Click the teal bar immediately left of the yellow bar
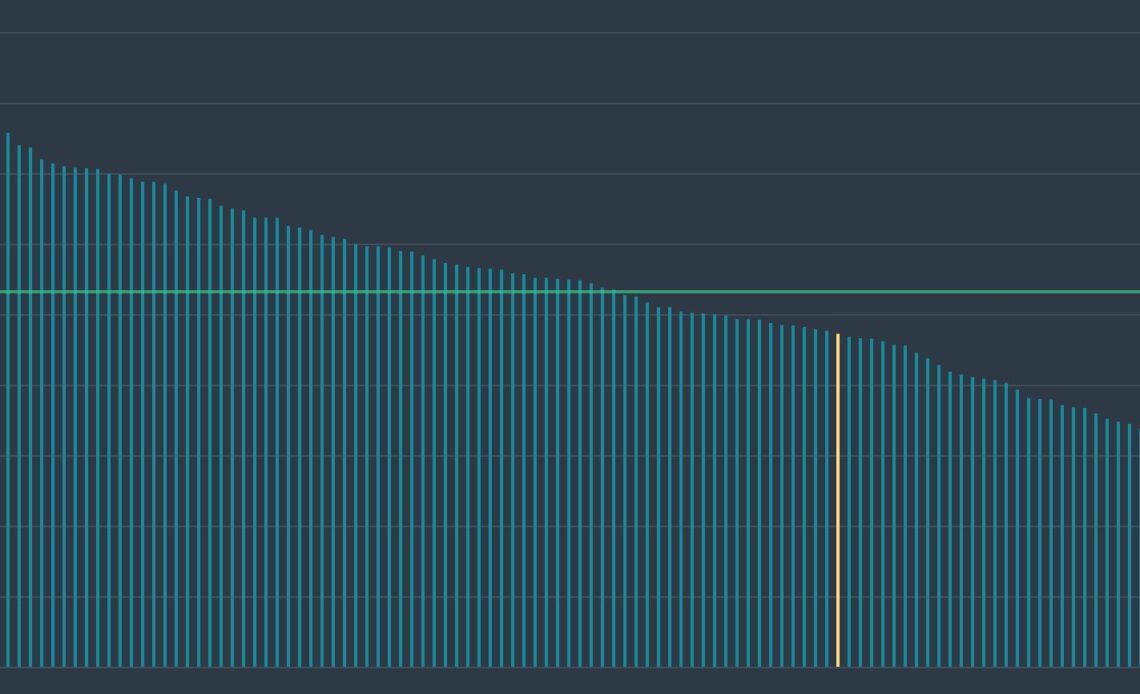 click(827, 500)
